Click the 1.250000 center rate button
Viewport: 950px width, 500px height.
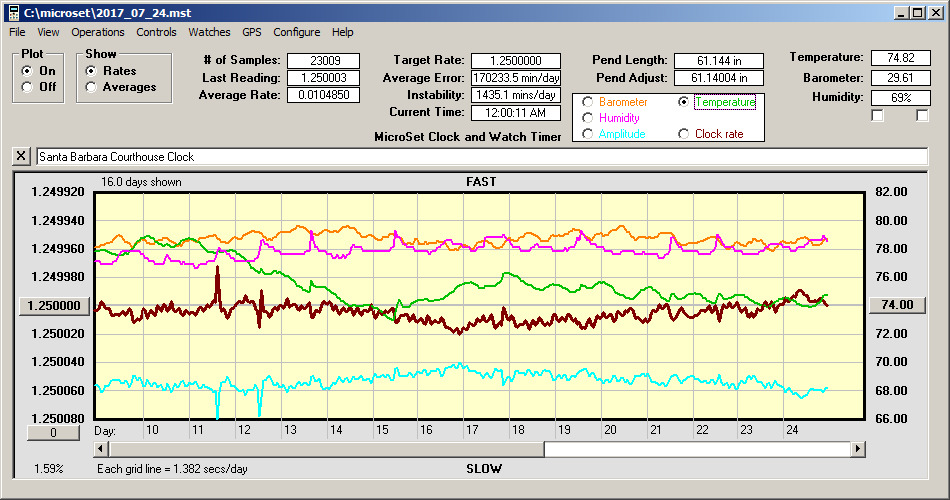[55, 305]
